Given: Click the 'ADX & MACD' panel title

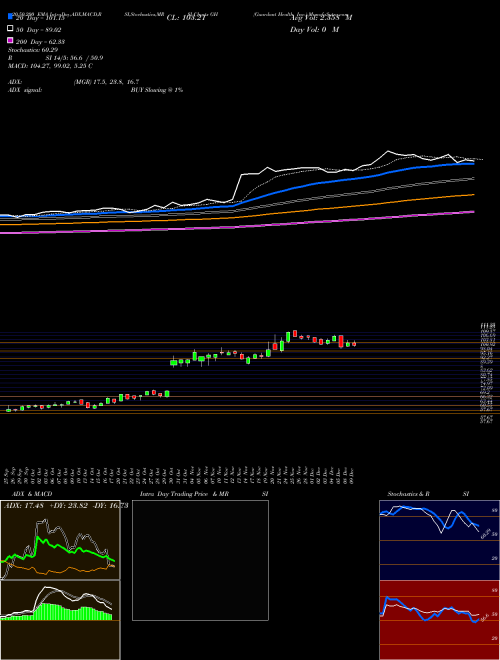Looking at the screenshot, I should click(x=32, y=494).
